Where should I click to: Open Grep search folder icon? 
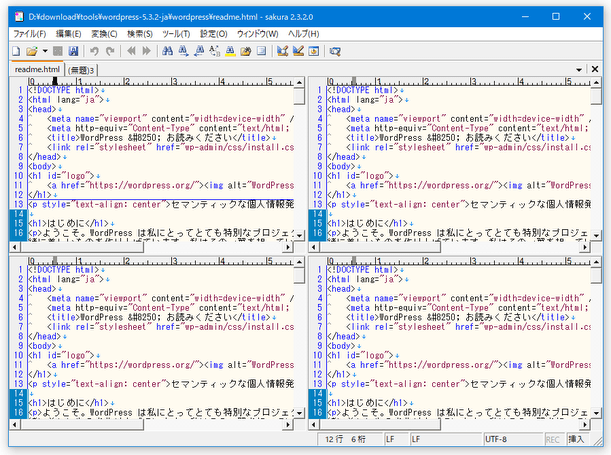[246, 51]
